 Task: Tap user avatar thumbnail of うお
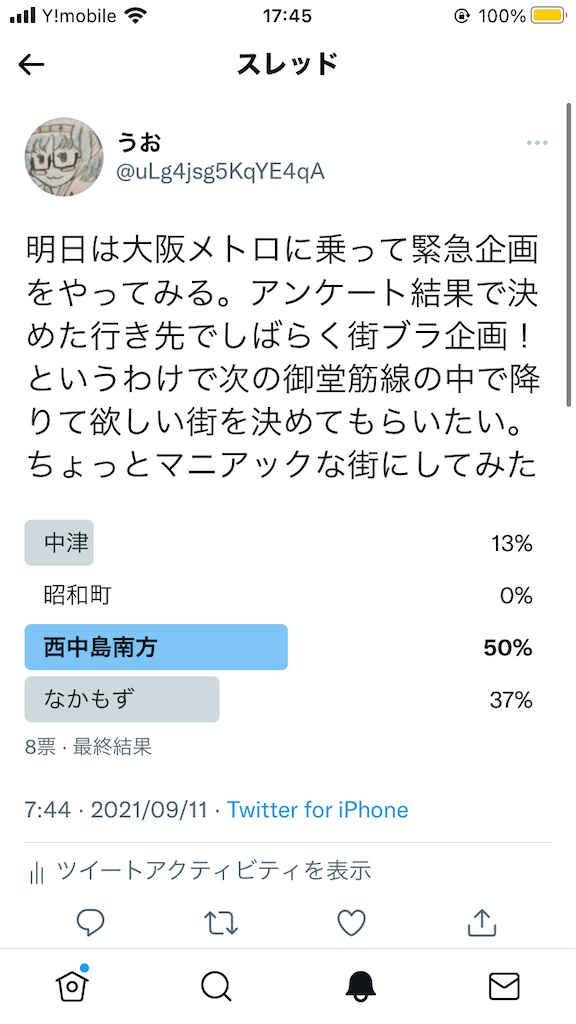(x=64, y=157)
